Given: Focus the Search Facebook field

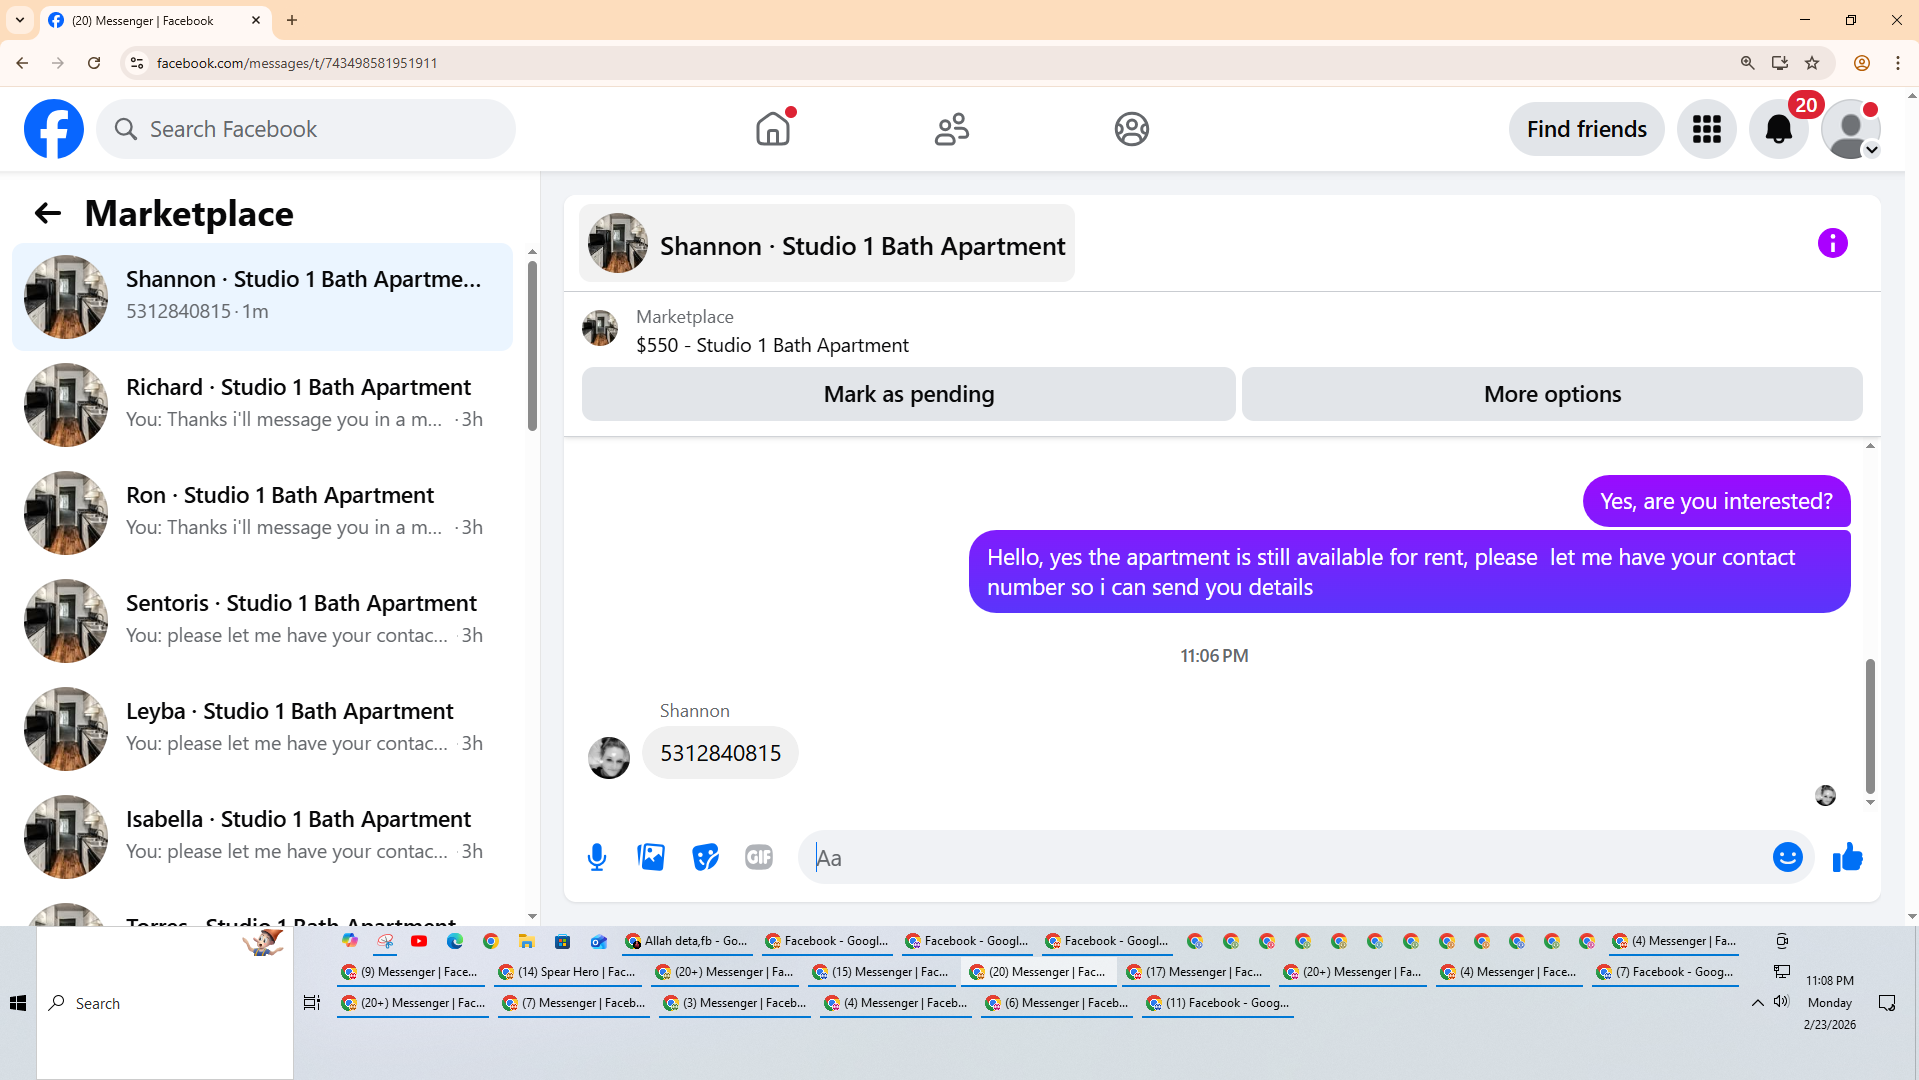Looking at the screenshot, I should (x=306, y=129).
